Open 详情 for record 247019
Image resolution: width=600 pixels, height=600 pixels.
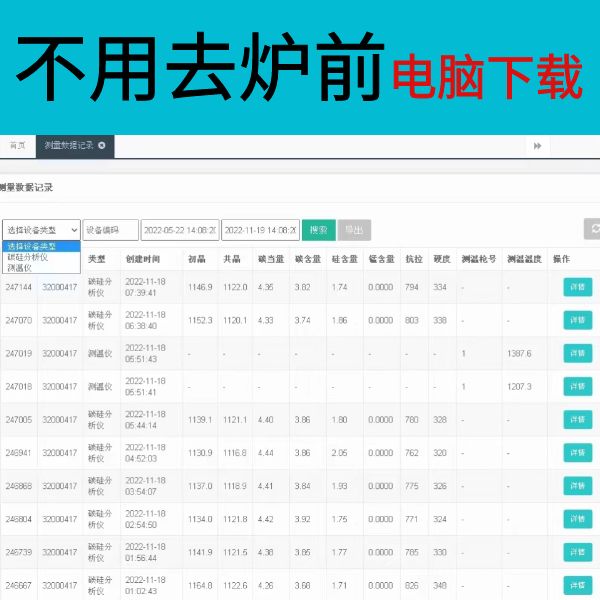click(577, 353)
